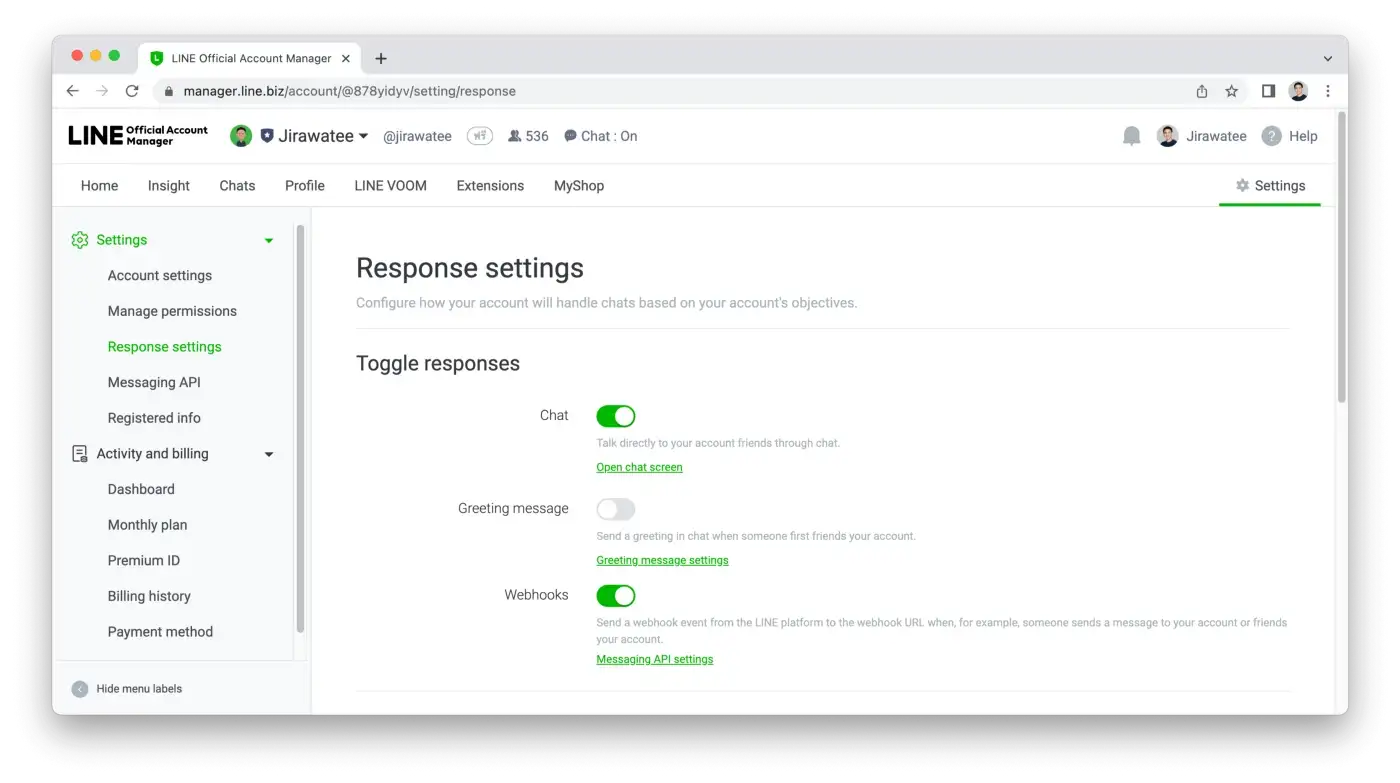The width and height of the screenshot is (1400, 783).
Task: Open the Extensions tab
Action: pyautogui.click(x=490, y=185)
